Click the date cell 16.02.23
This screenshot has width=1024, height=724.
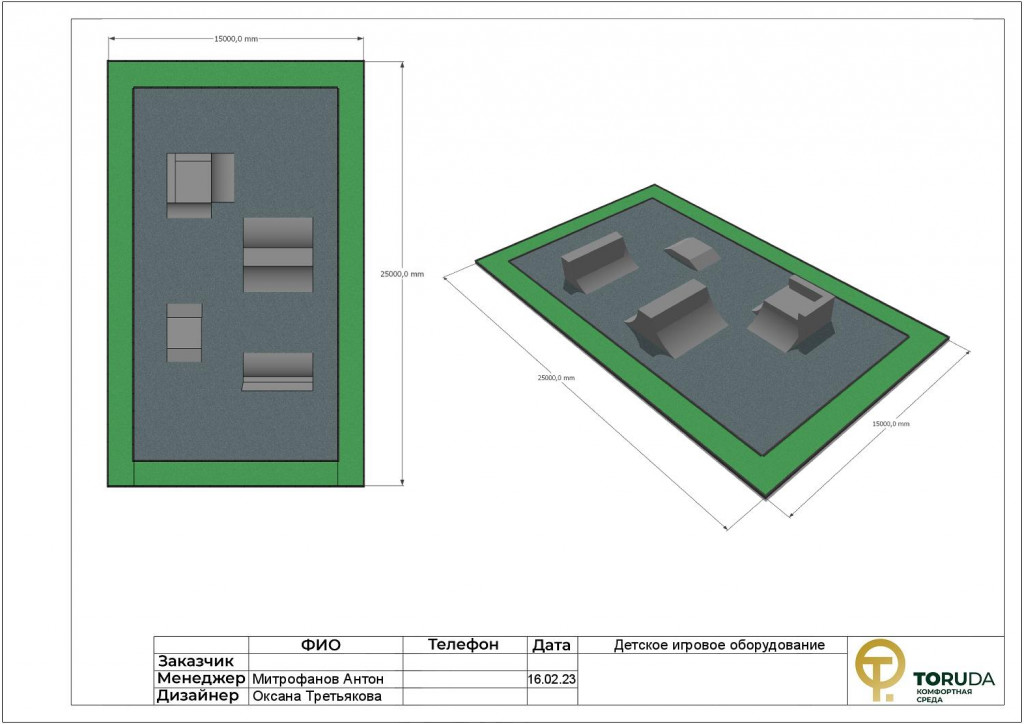552,679
